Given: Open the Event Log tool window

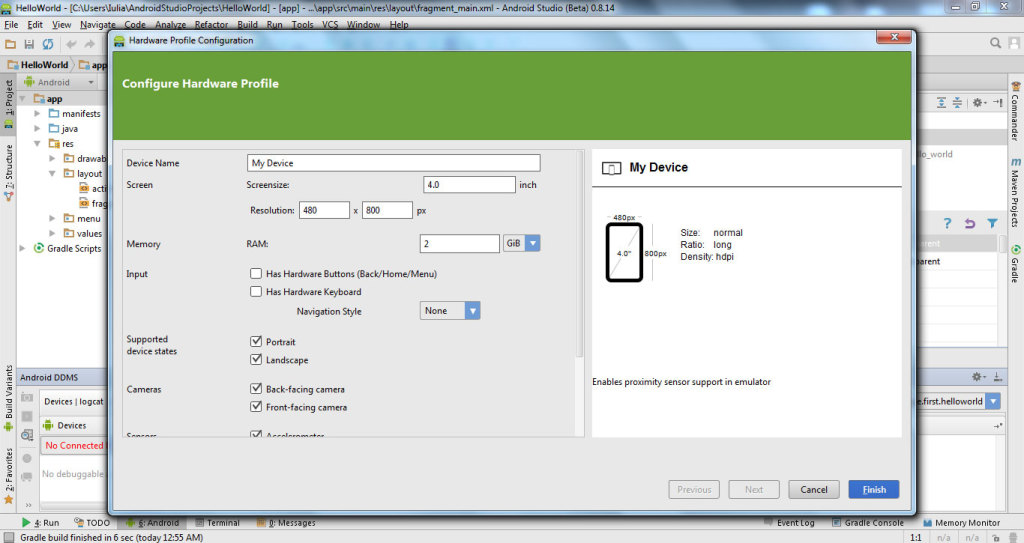Looking at the screenshot, I should click(790, 523).
